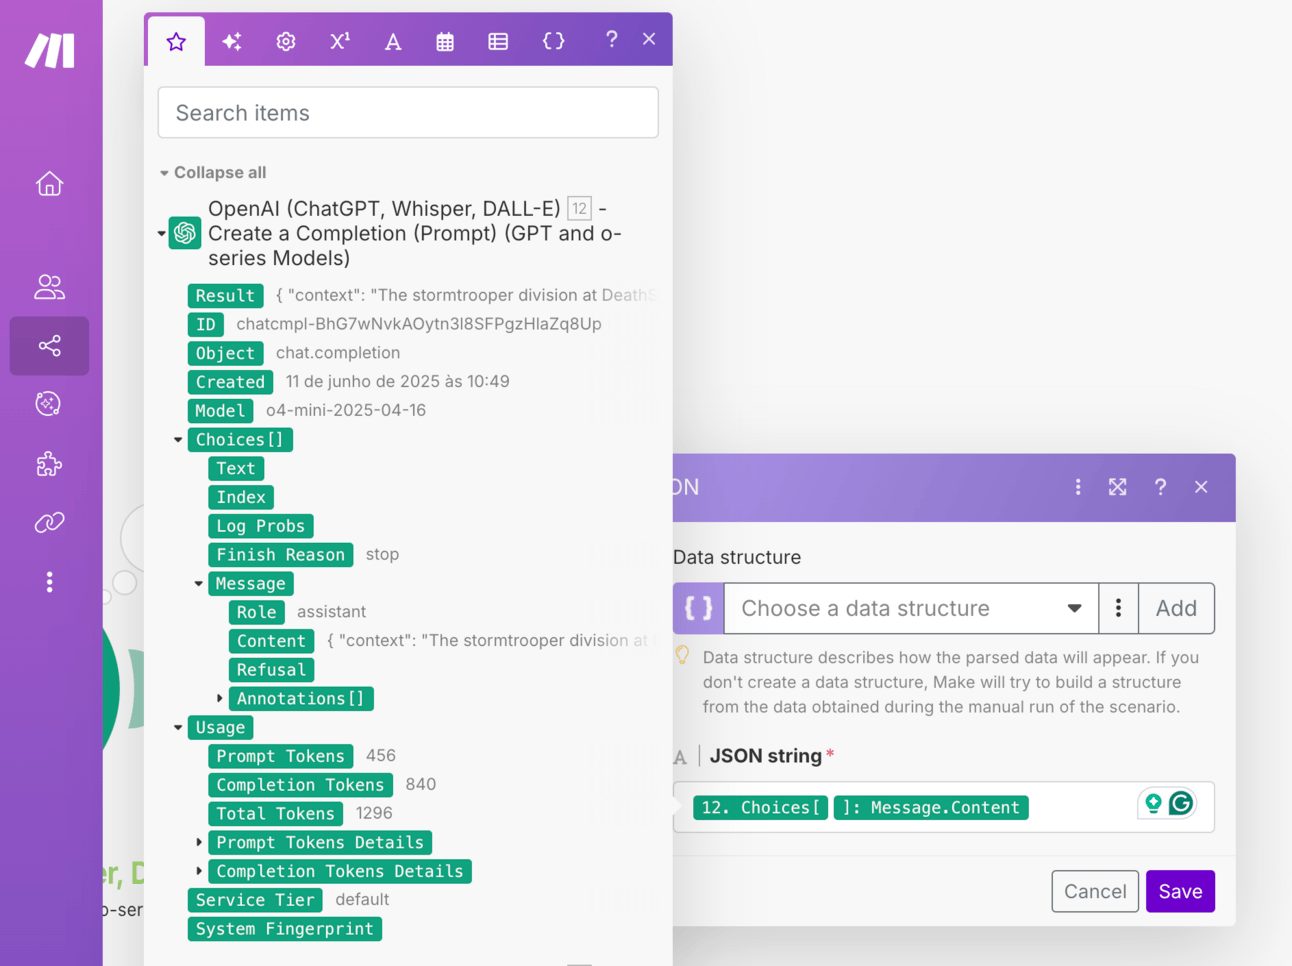
Task: Go to Home in sidebar
Action: click(49, 184)
